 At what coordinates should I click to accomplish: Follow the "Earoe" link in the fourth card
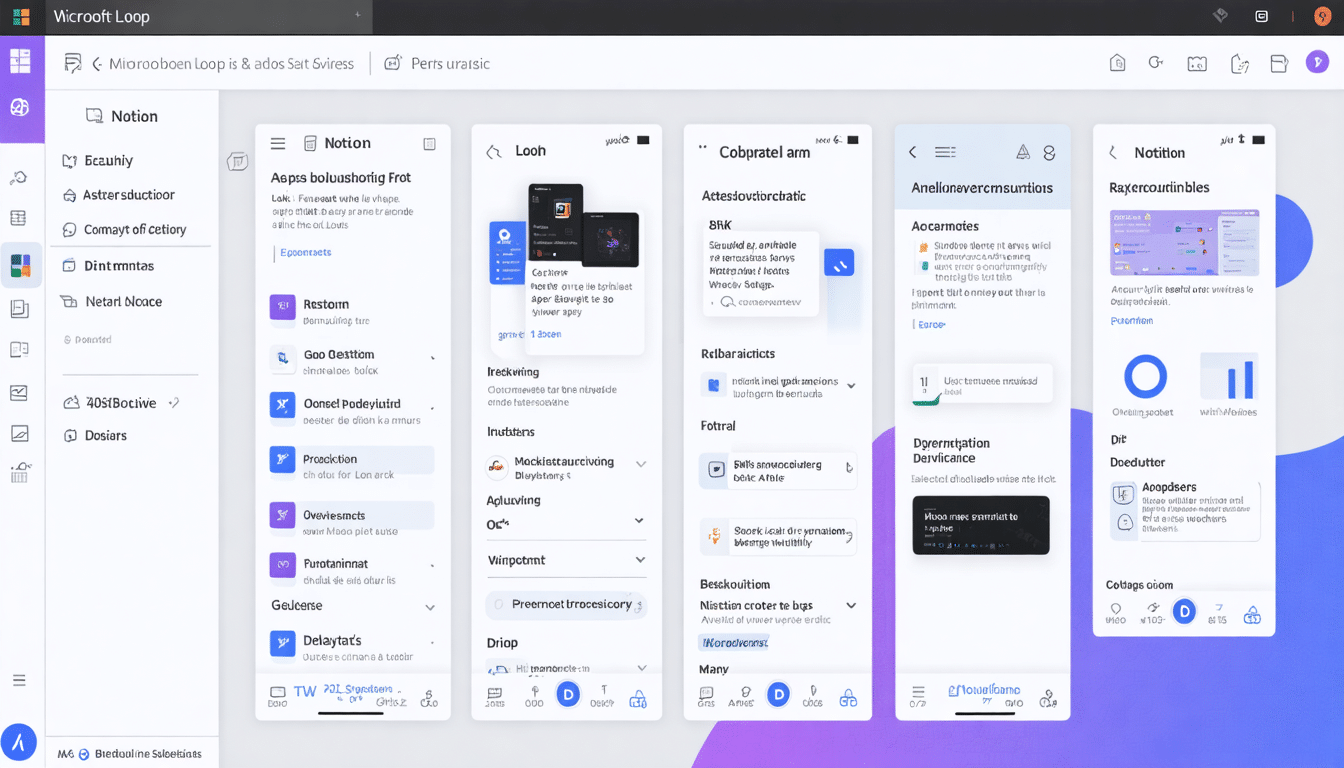[931, 325]
